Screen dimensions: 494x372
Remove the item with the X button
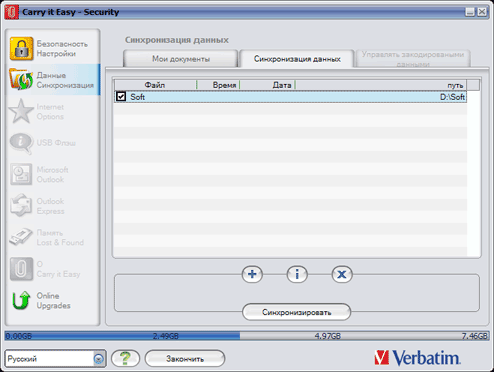pyautogui.click(x=342, y=274)
